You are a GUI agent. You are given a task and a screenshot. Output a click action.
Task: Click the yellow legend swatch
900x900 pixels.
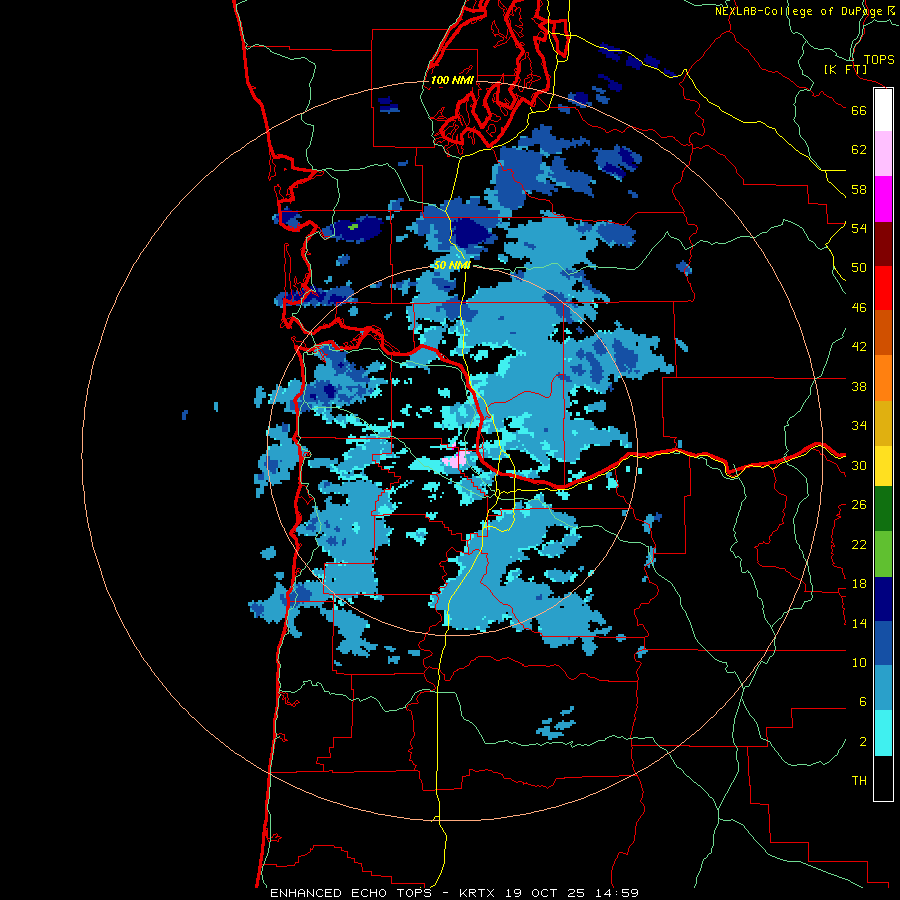coord(883,466)
